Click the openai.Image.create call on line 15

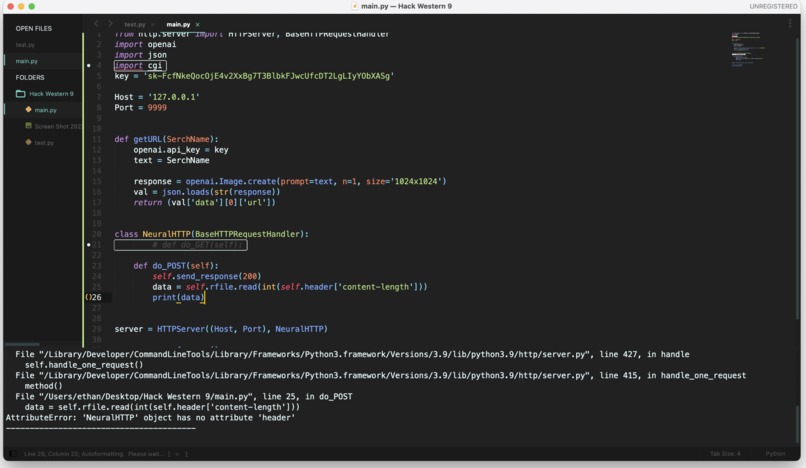(316, 181)
